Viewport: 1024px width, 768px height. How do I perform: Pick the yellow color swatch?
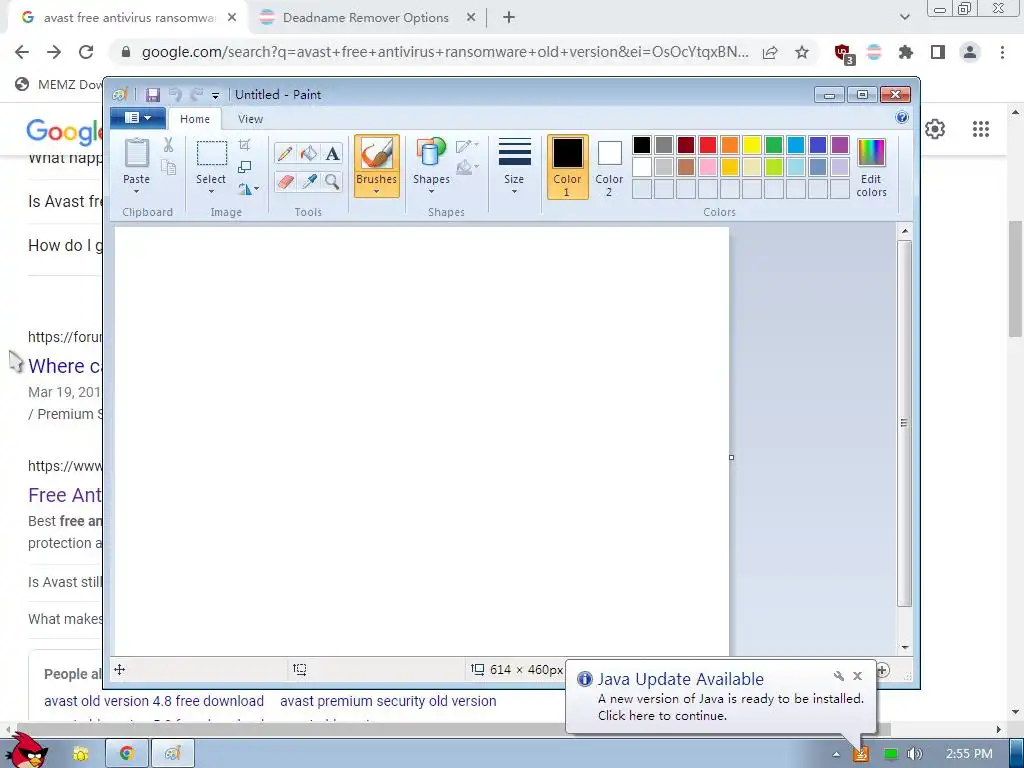[x=752, y=145]
